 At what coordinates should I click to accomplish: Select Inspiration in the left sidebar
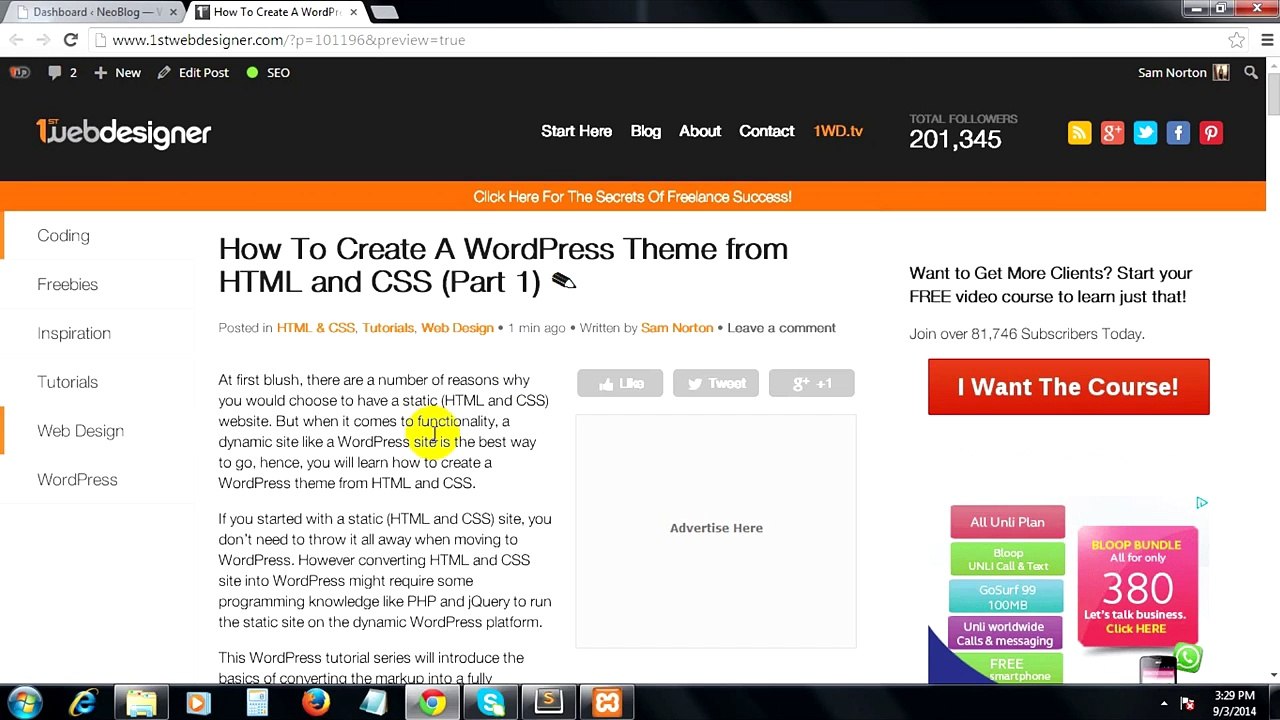coord(74,333)
